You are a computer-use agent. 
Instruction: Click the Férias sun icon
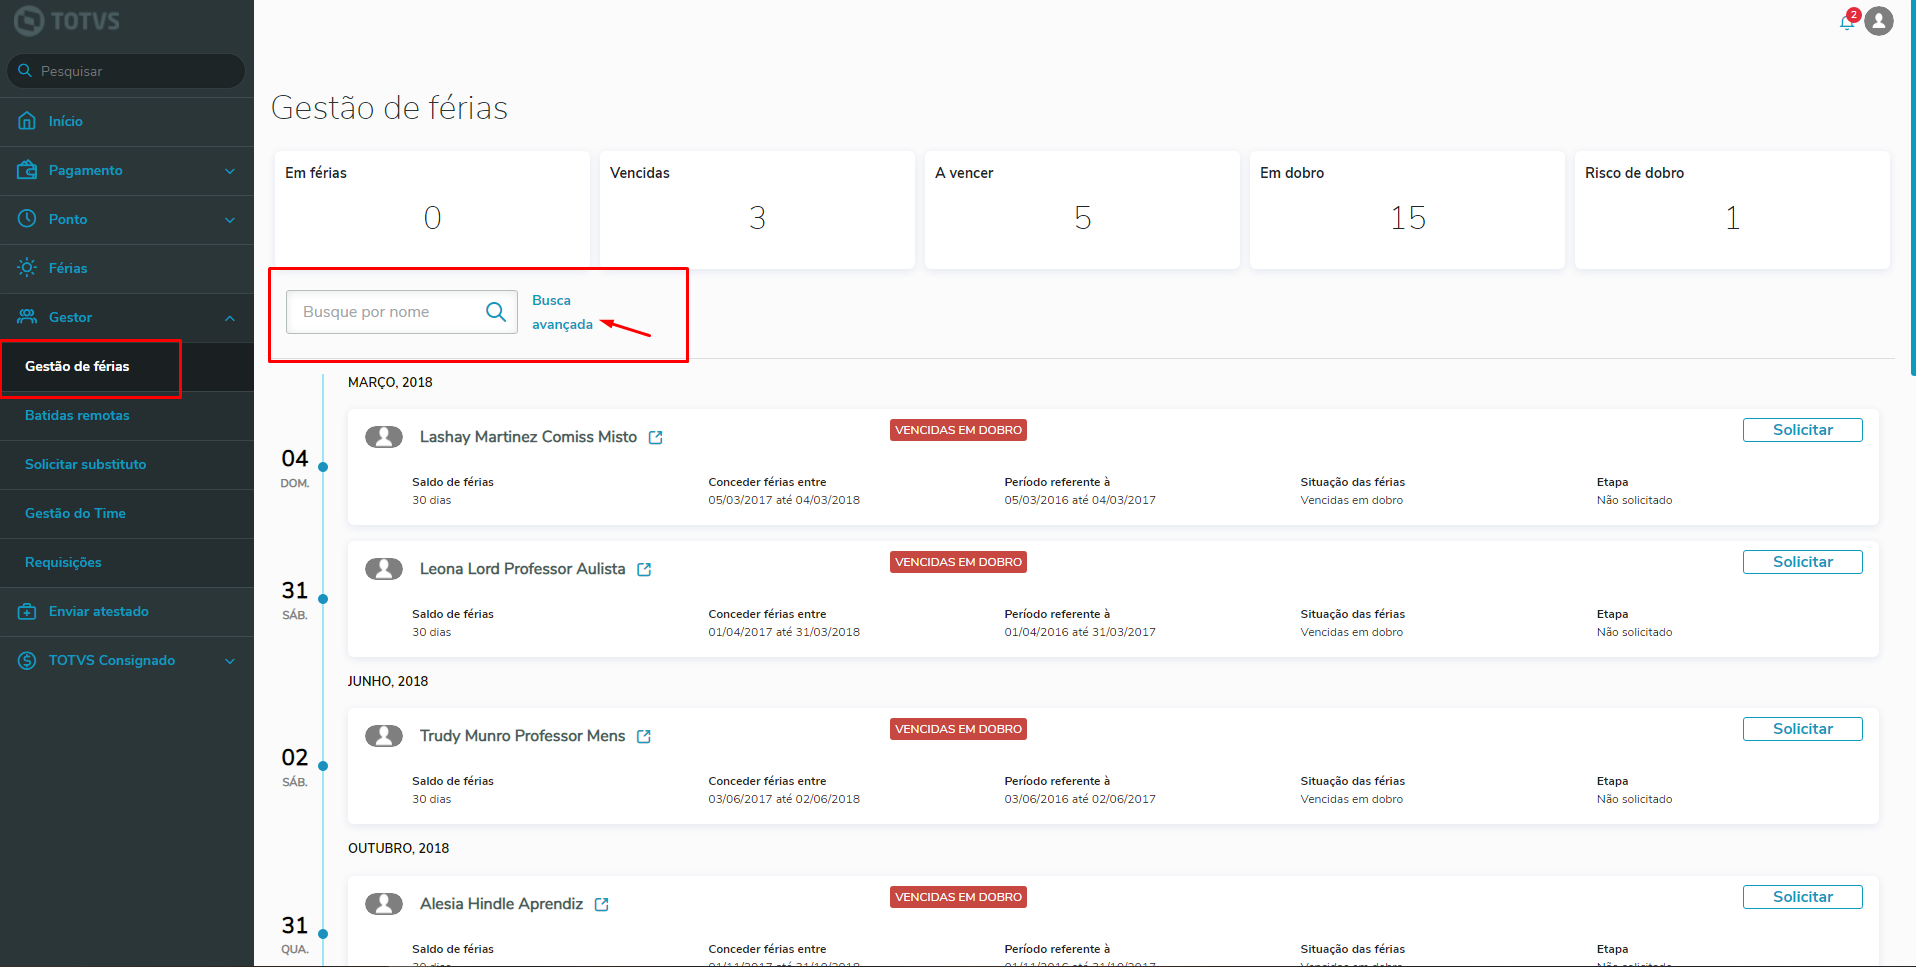27,268
